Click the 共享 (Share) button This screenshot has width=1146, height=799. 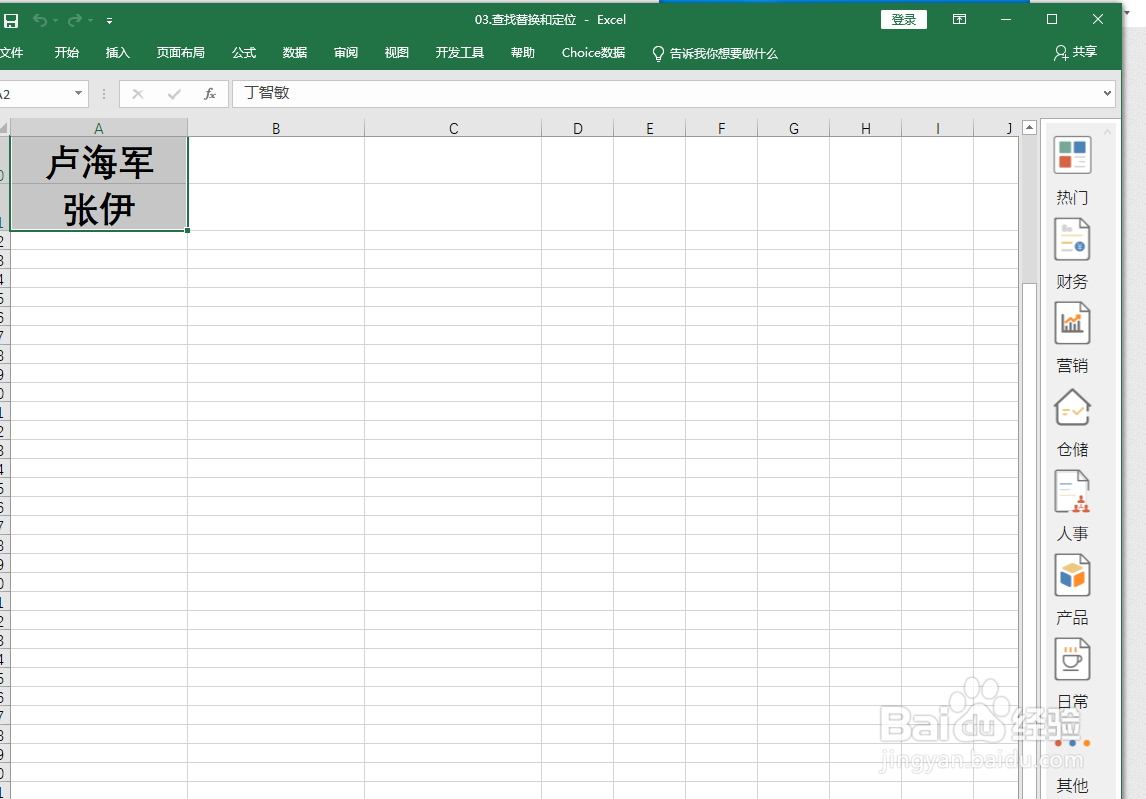tap(1075, 53)
